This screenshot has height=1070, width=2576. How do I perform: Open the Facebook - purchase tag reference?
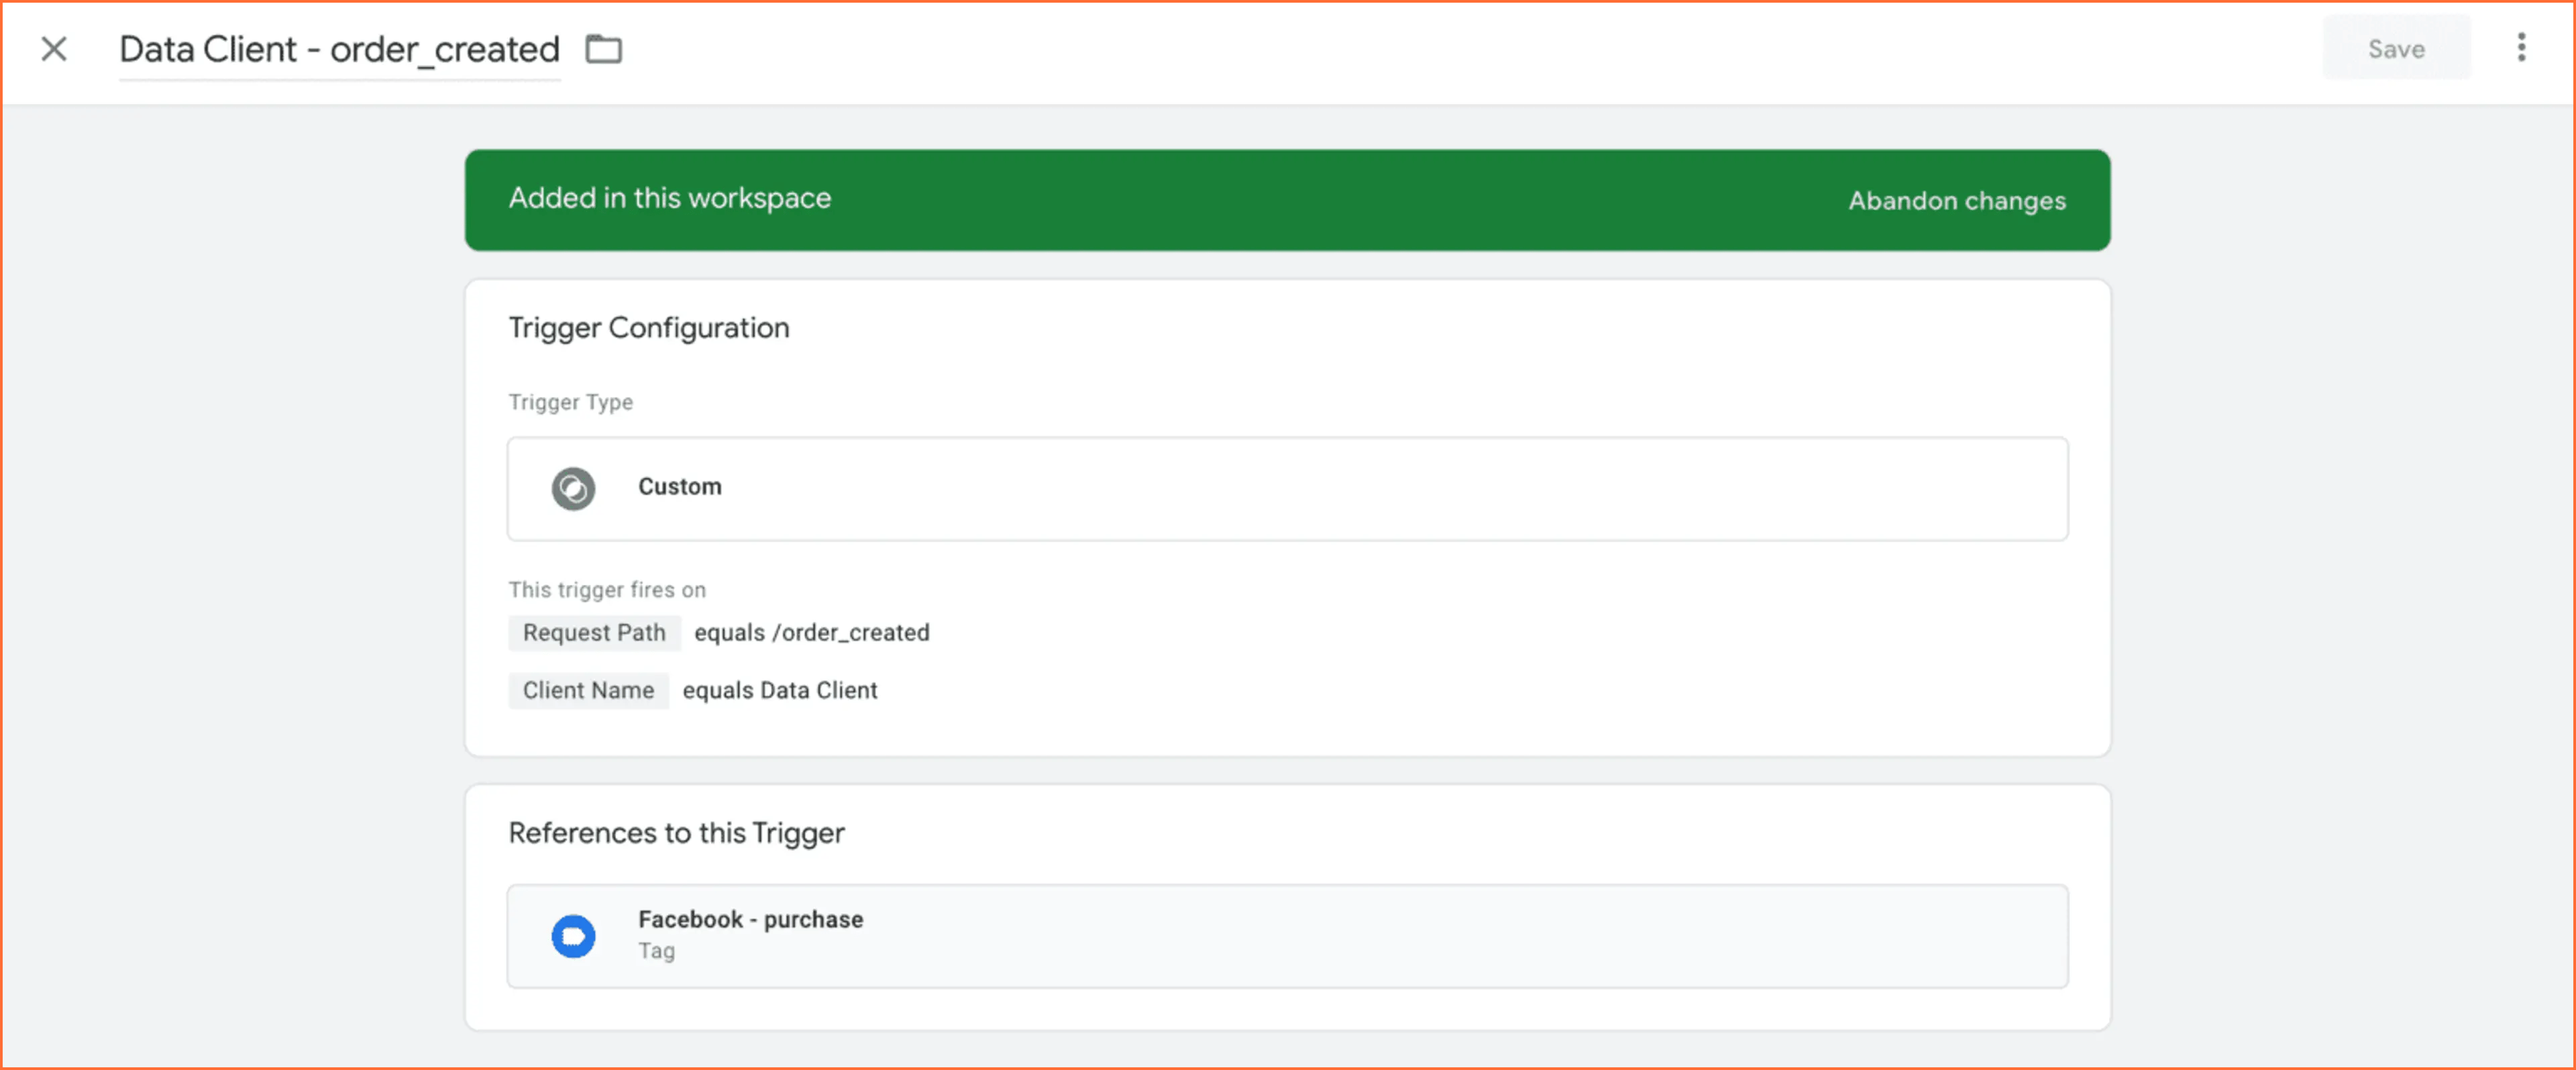[x=1287, y=936]
